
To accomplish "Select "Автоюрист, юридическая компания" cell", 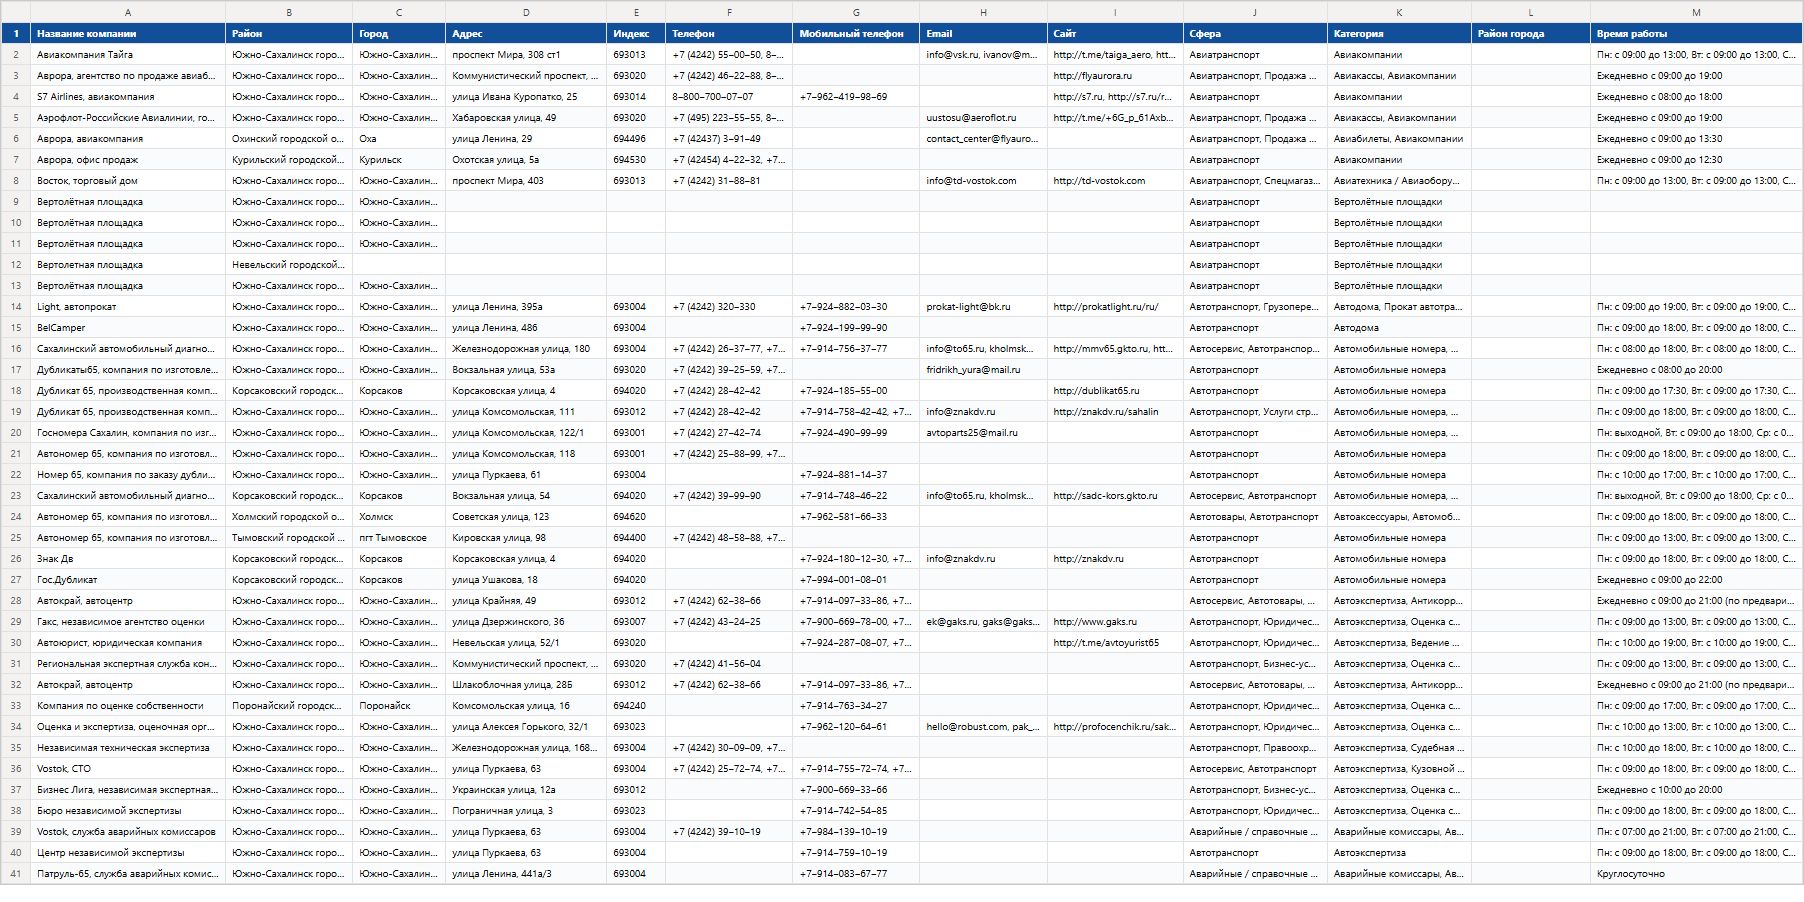I will [128, 643].
